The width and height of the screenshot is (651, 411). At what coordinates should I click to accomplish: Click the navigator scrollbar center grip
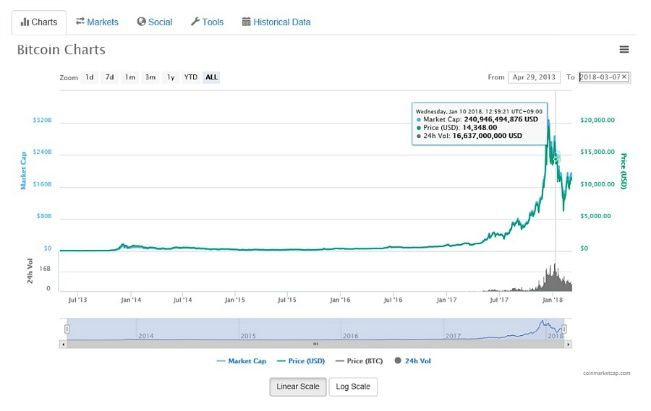[316, 344]
